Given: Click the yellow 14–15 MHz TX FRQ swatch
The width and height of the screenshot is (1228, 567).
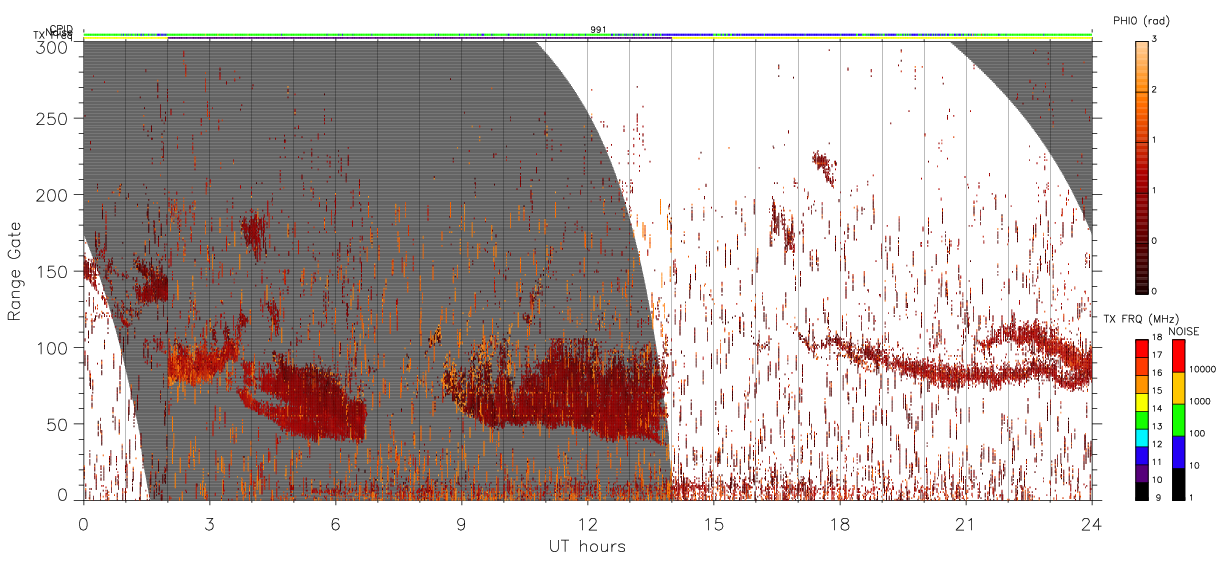Looking at the screenshot, I should coord(1141,401).
